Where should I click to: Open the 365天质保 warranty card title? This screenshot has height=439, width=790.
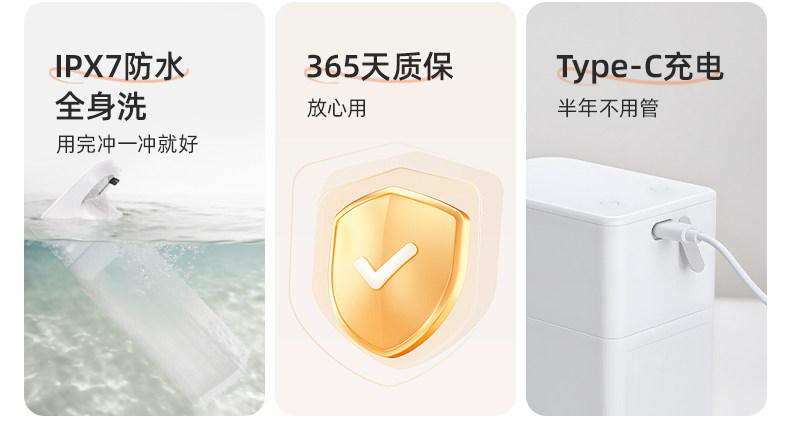pos(380,67)
